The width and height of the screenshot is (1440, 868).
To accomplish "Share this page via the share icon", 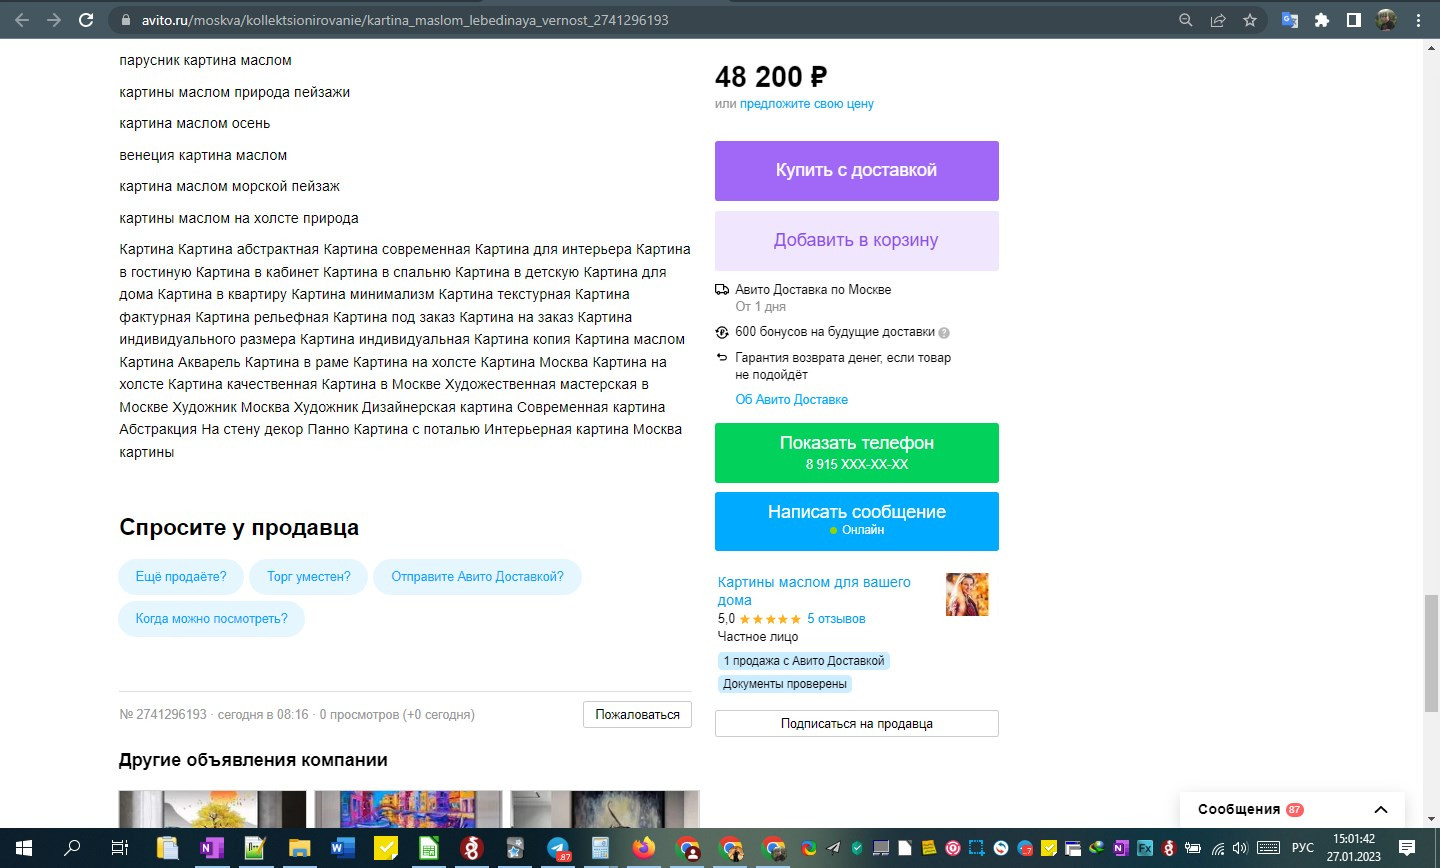I will point(1218,20).
